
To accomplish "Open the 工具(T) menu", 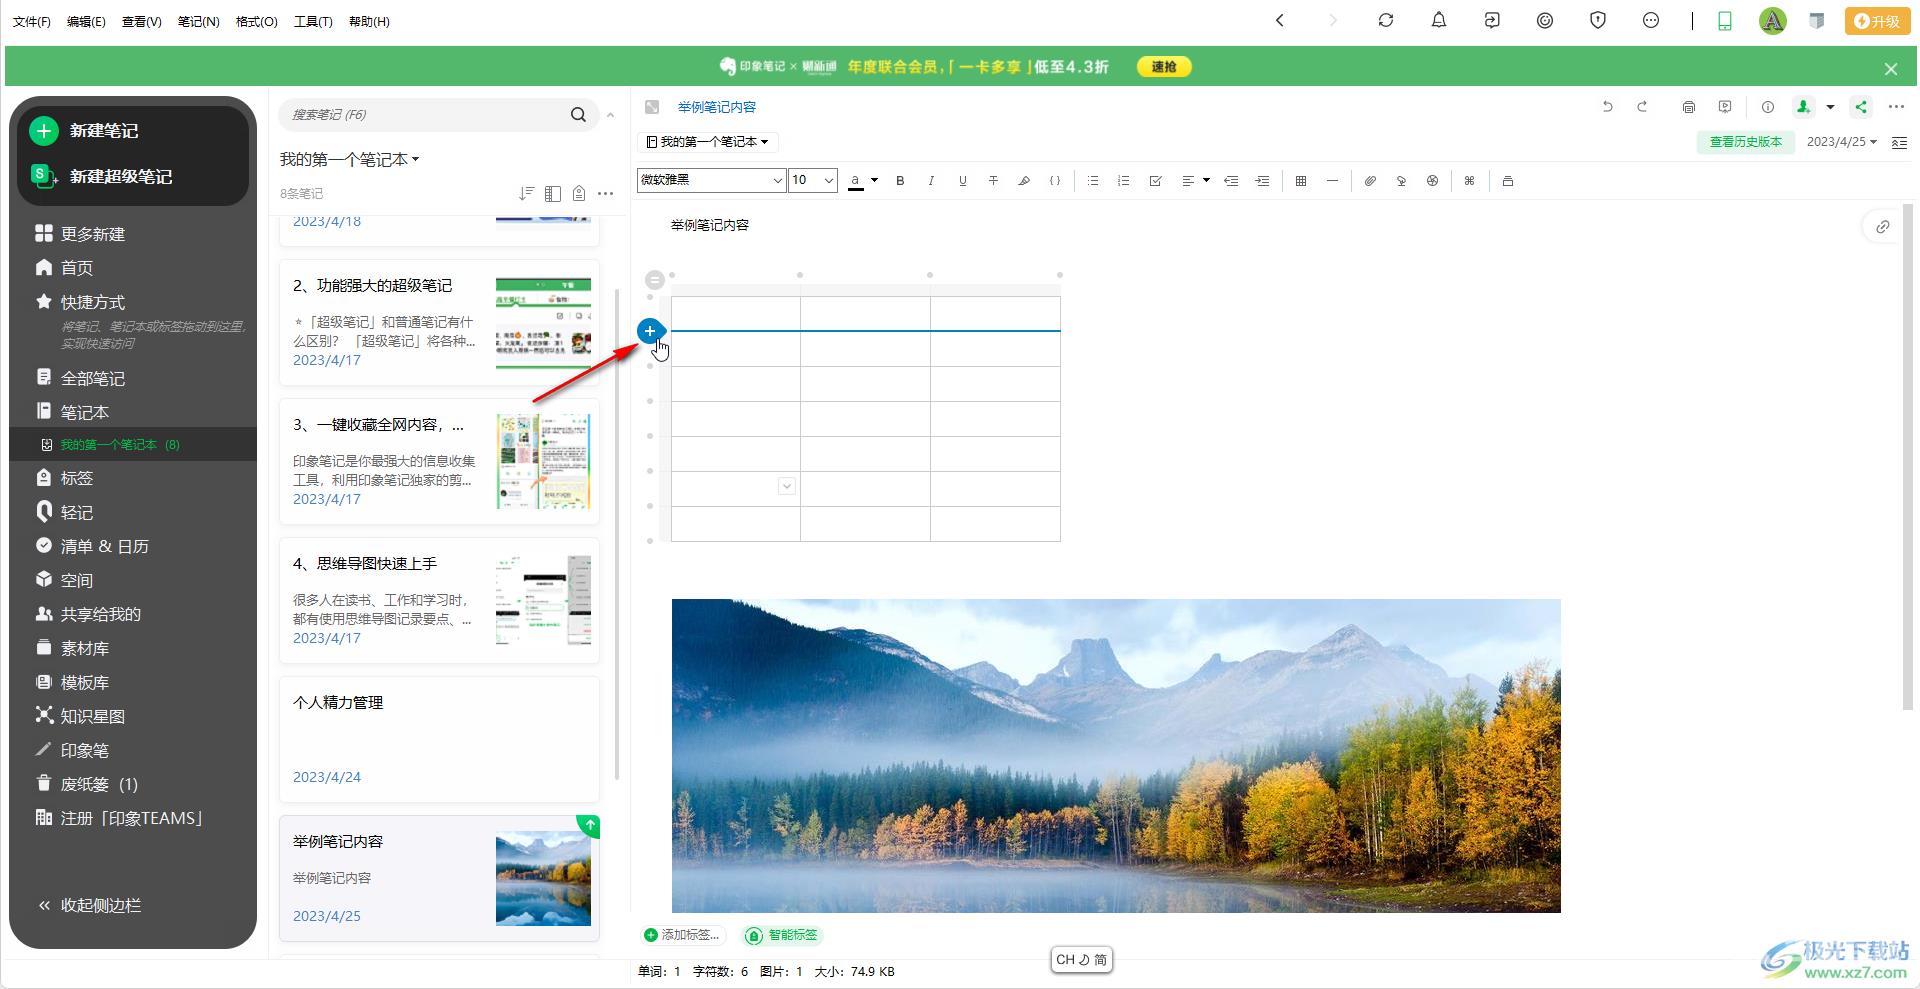I will pyautogui.click(x=313, y=21).
